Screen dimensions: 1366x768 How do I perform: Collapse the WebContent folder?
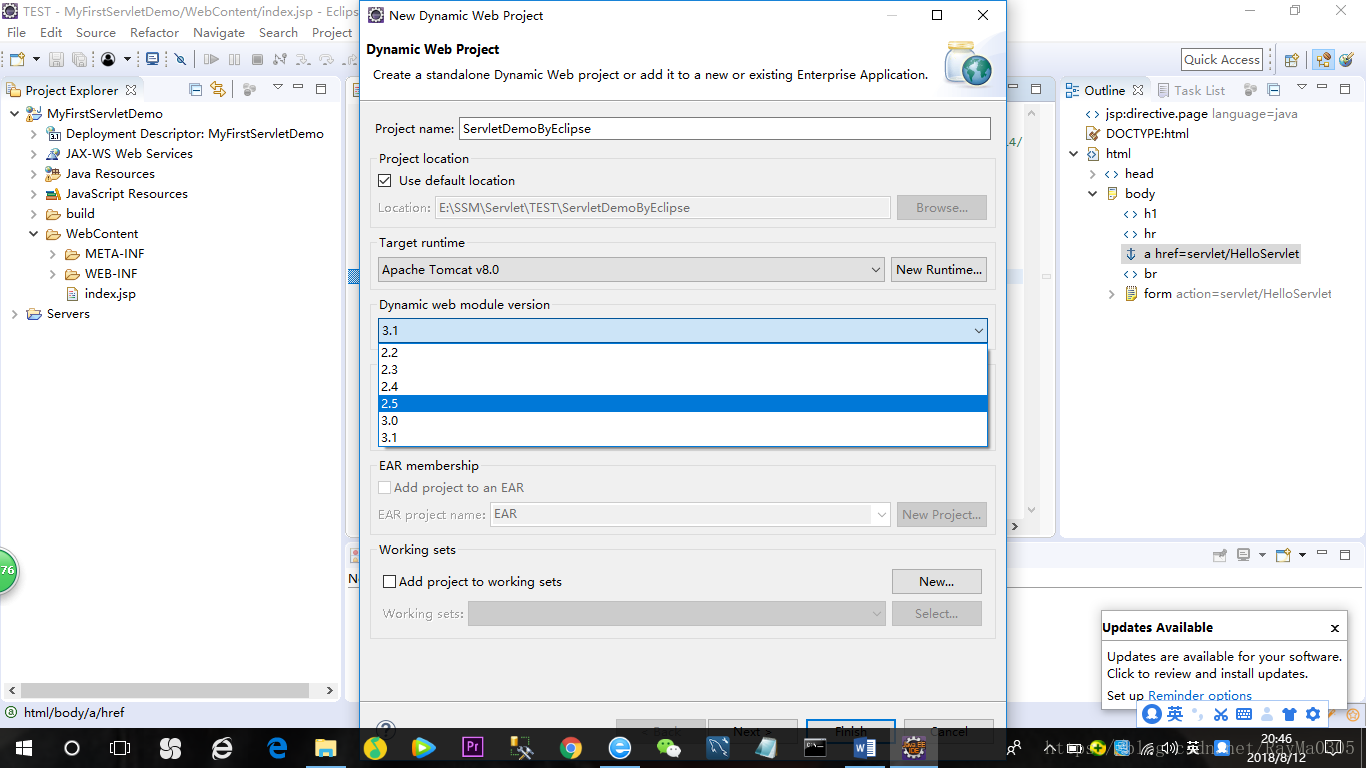[33, 234]
